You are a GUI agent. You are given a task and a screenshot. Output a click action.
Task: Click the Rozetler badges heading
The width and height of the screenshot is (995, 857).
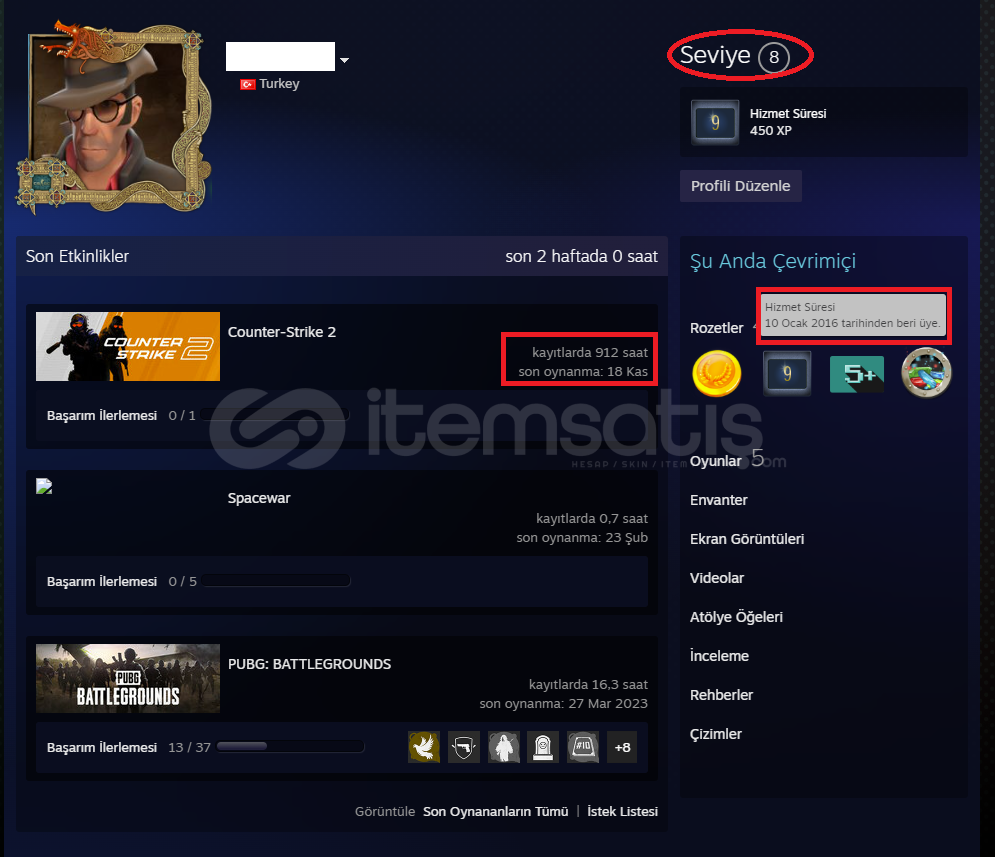(716, 328)
